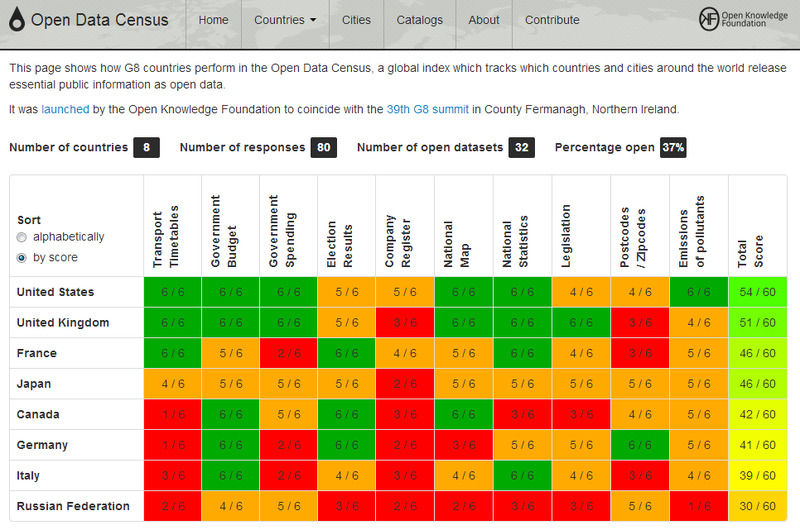This screenshot has height=530, width=800.
Task: Go to the Cities page
Action: [x=356, y=20]
